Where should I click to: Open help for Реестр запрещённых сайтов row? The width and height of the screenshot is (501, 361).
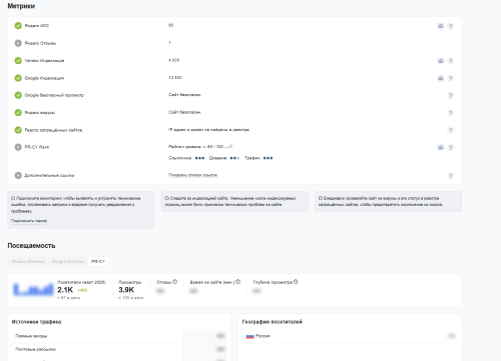tap(450, 130)
